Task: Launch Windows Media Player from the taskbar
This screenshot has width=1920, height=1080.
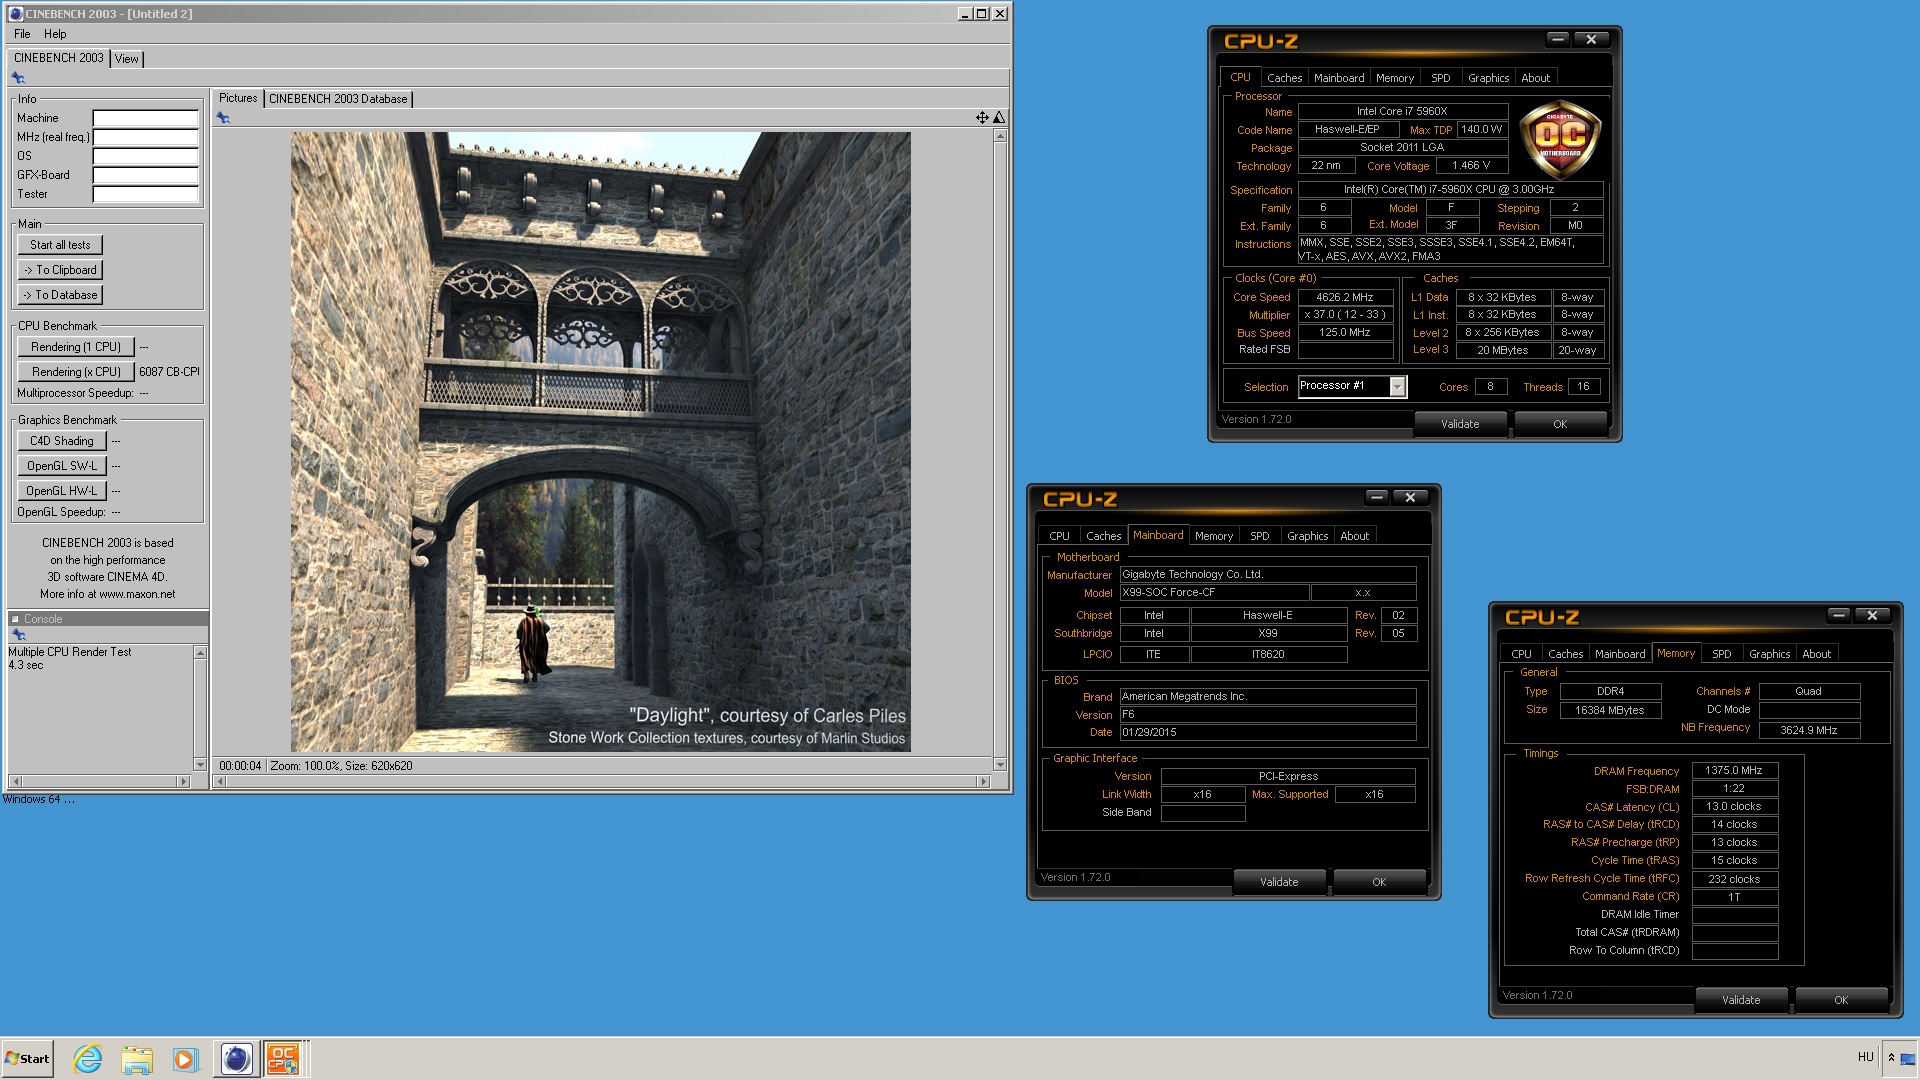Action: tap(185, 1058)
